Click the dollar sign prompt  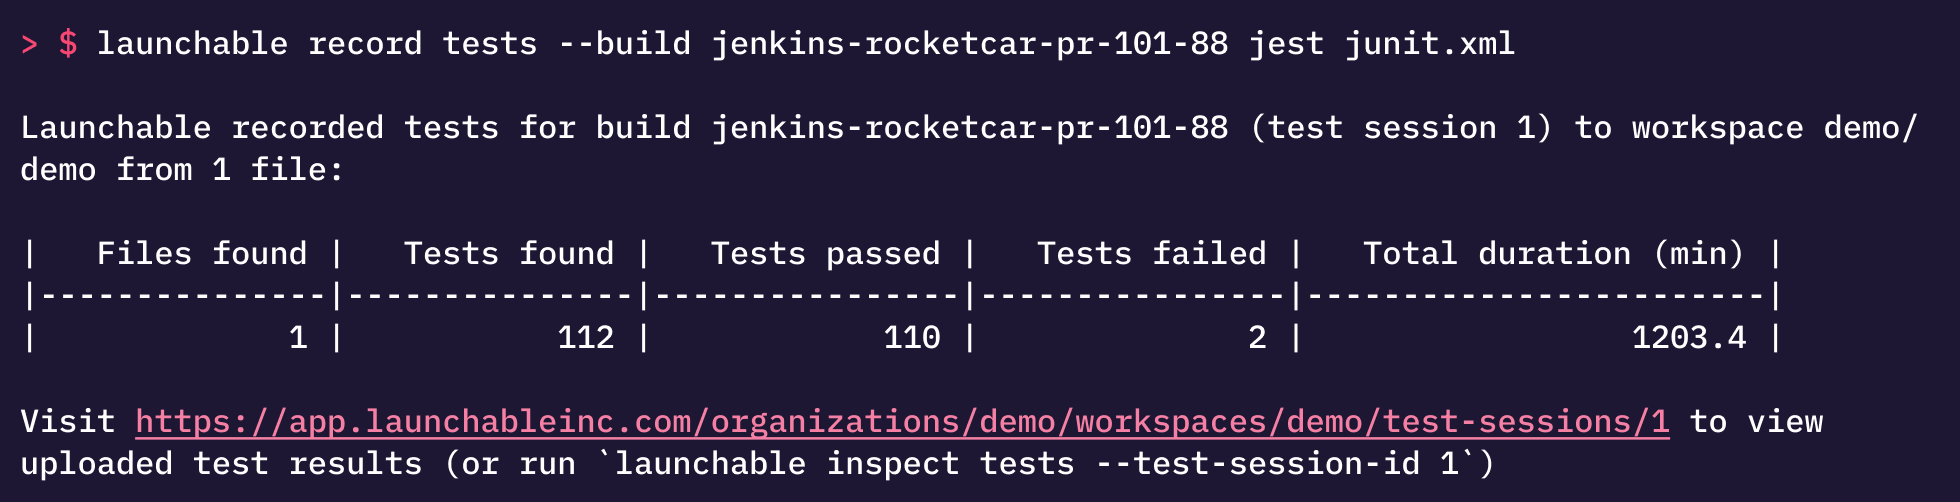point(68,44)
